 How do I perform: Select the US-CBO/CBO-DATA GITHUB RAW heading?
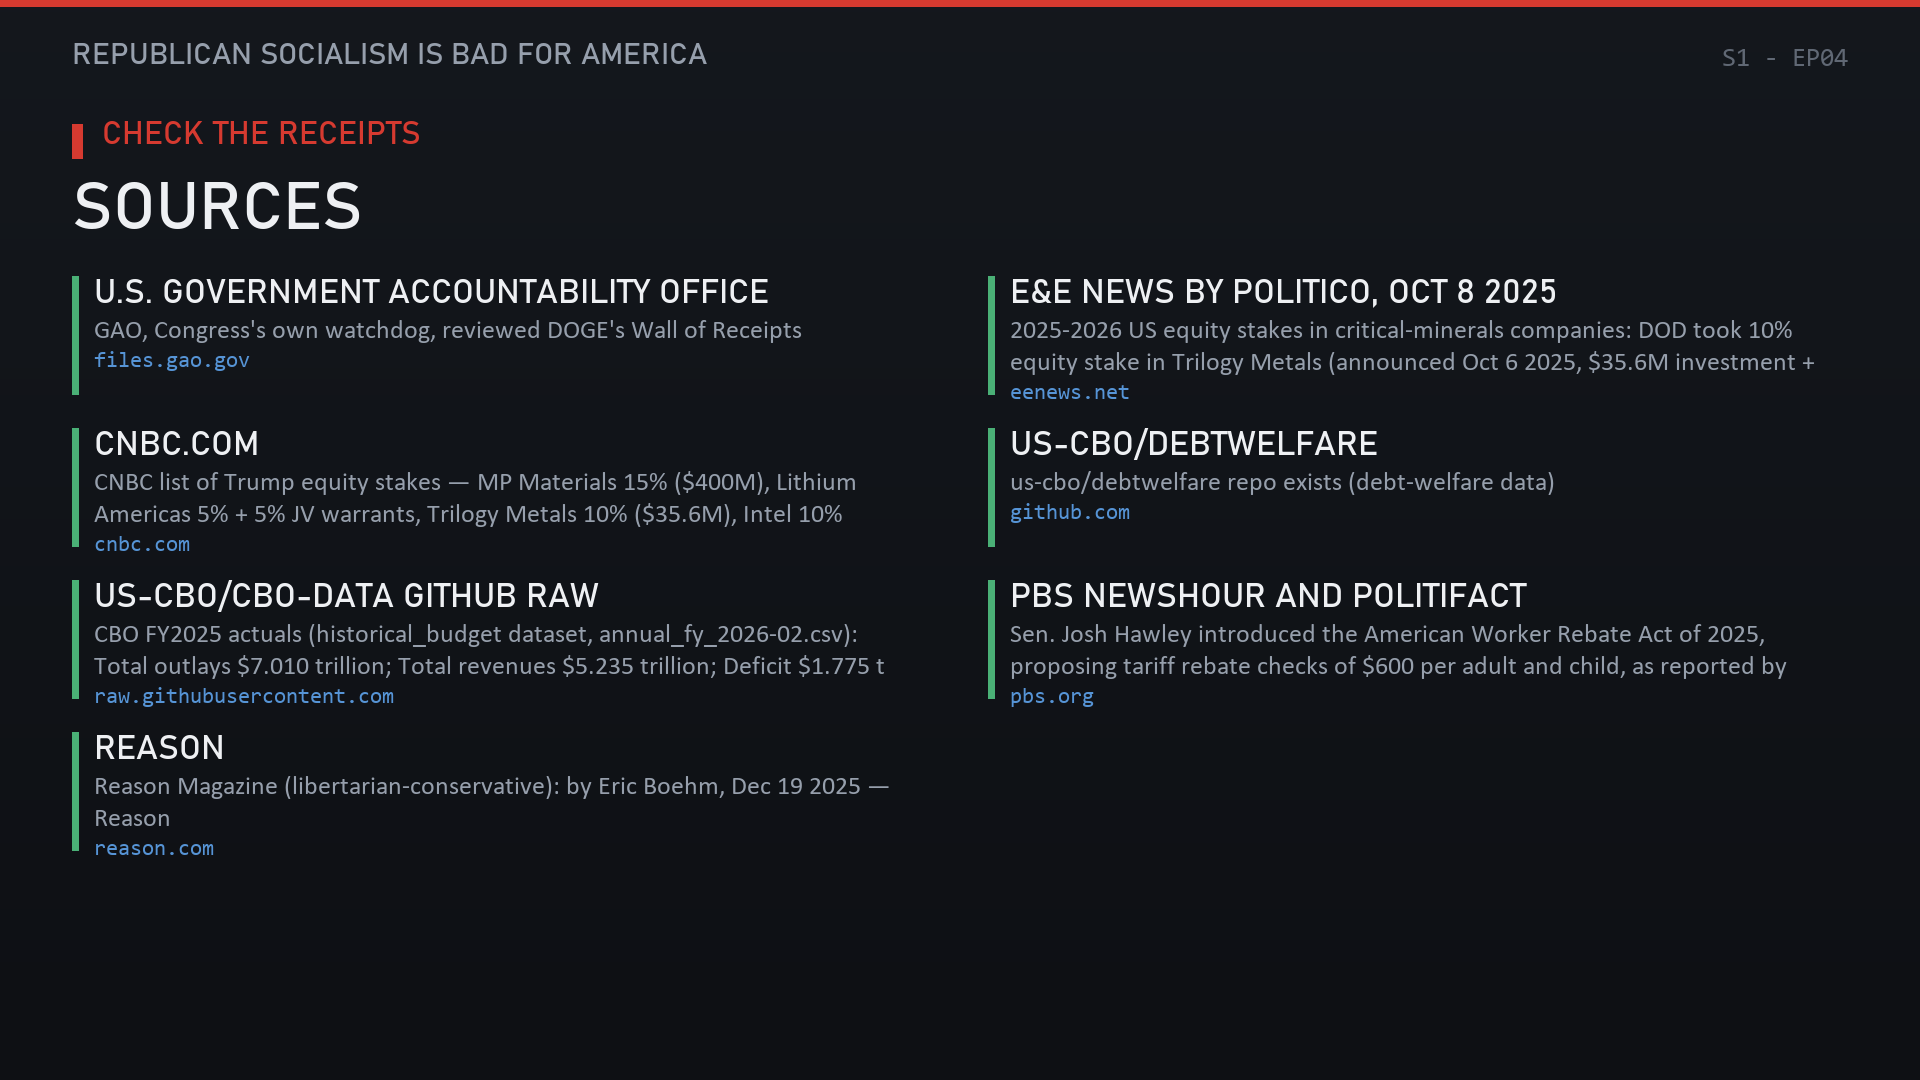pyautogui.click(x=346, y=596)
